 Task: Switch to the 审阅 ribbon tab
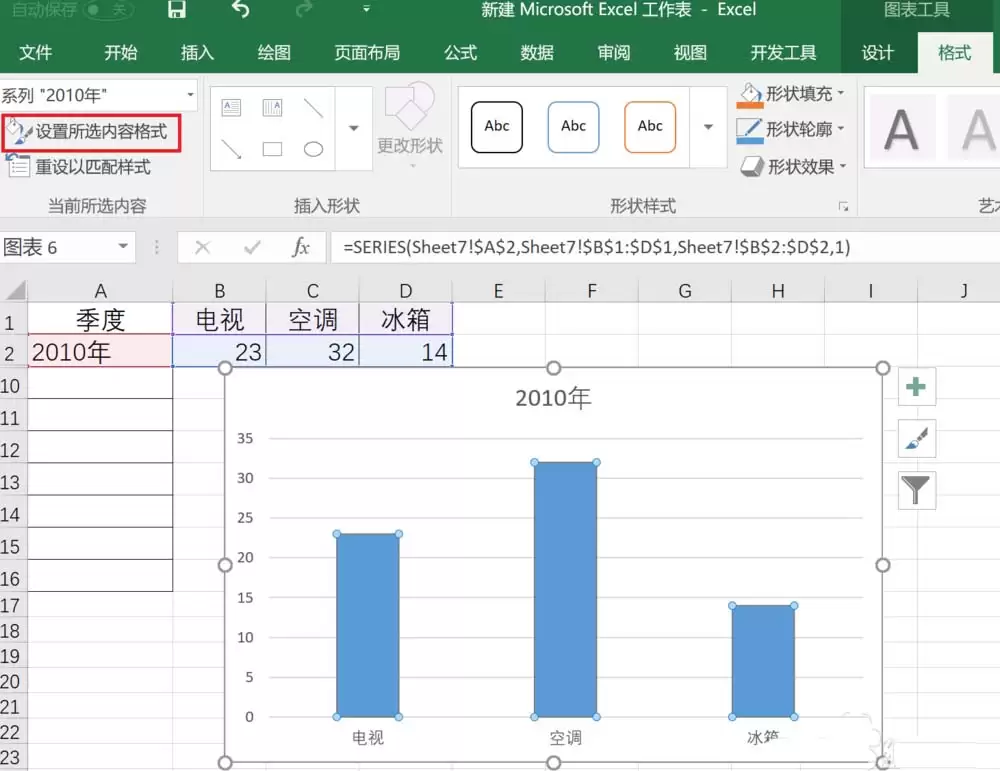click(614, 52)
